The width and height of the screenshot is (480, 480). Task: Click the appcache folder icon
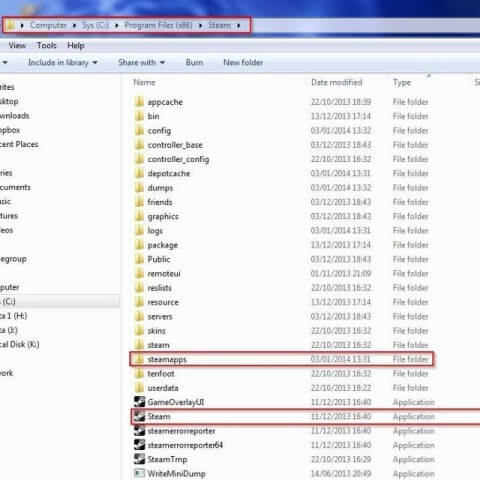(139, 101)
